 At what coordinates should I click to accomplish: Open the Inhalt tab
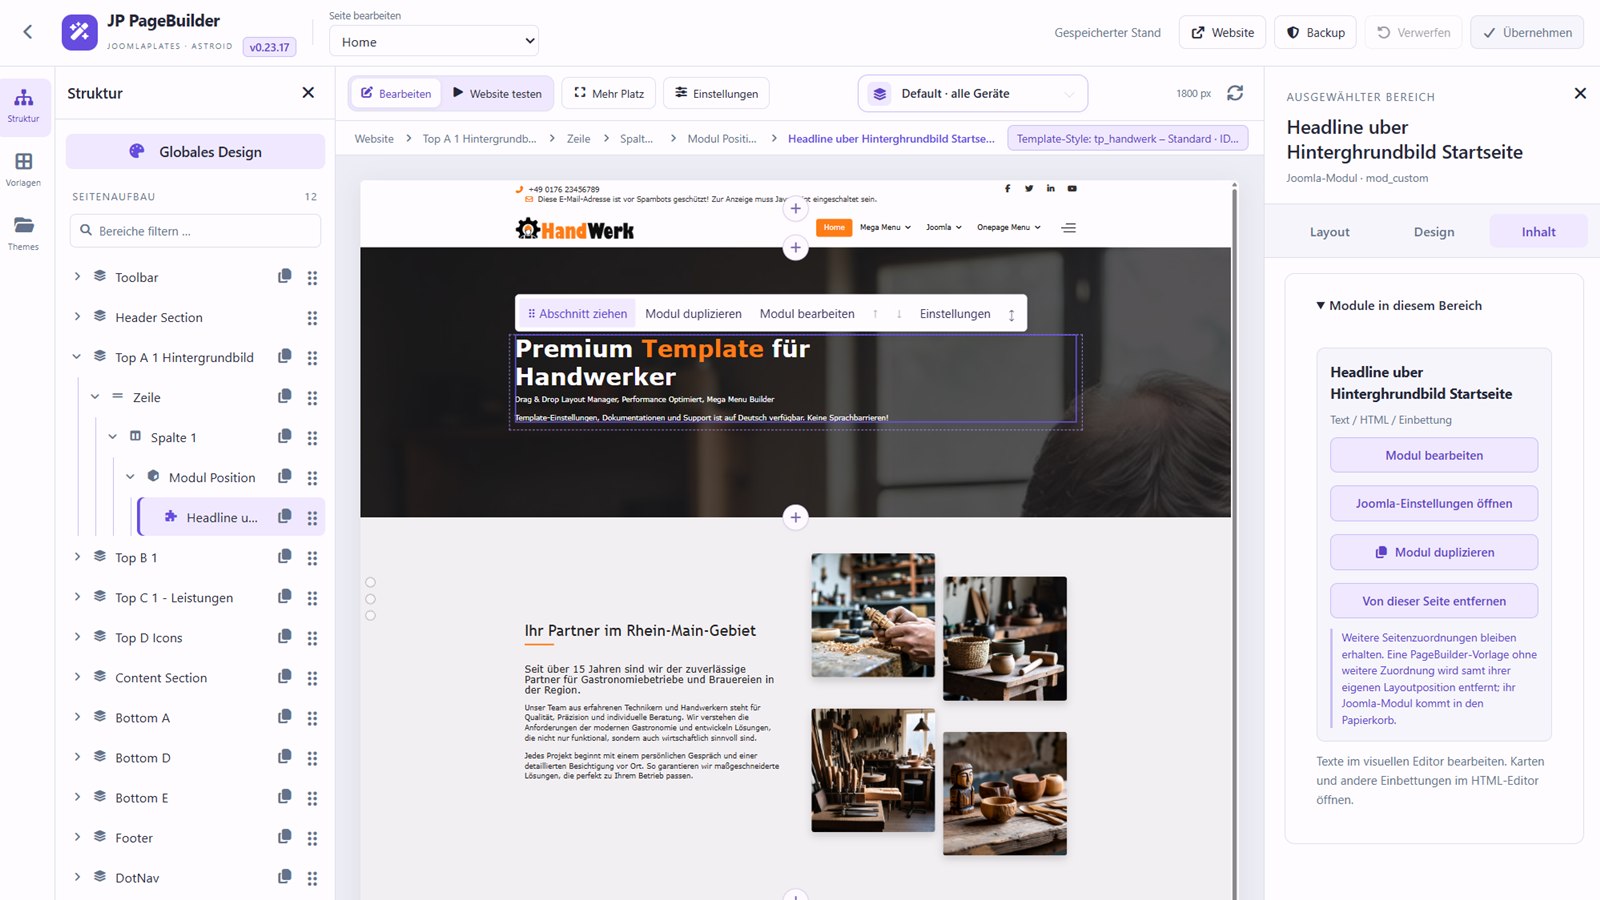pos(1538,231)
